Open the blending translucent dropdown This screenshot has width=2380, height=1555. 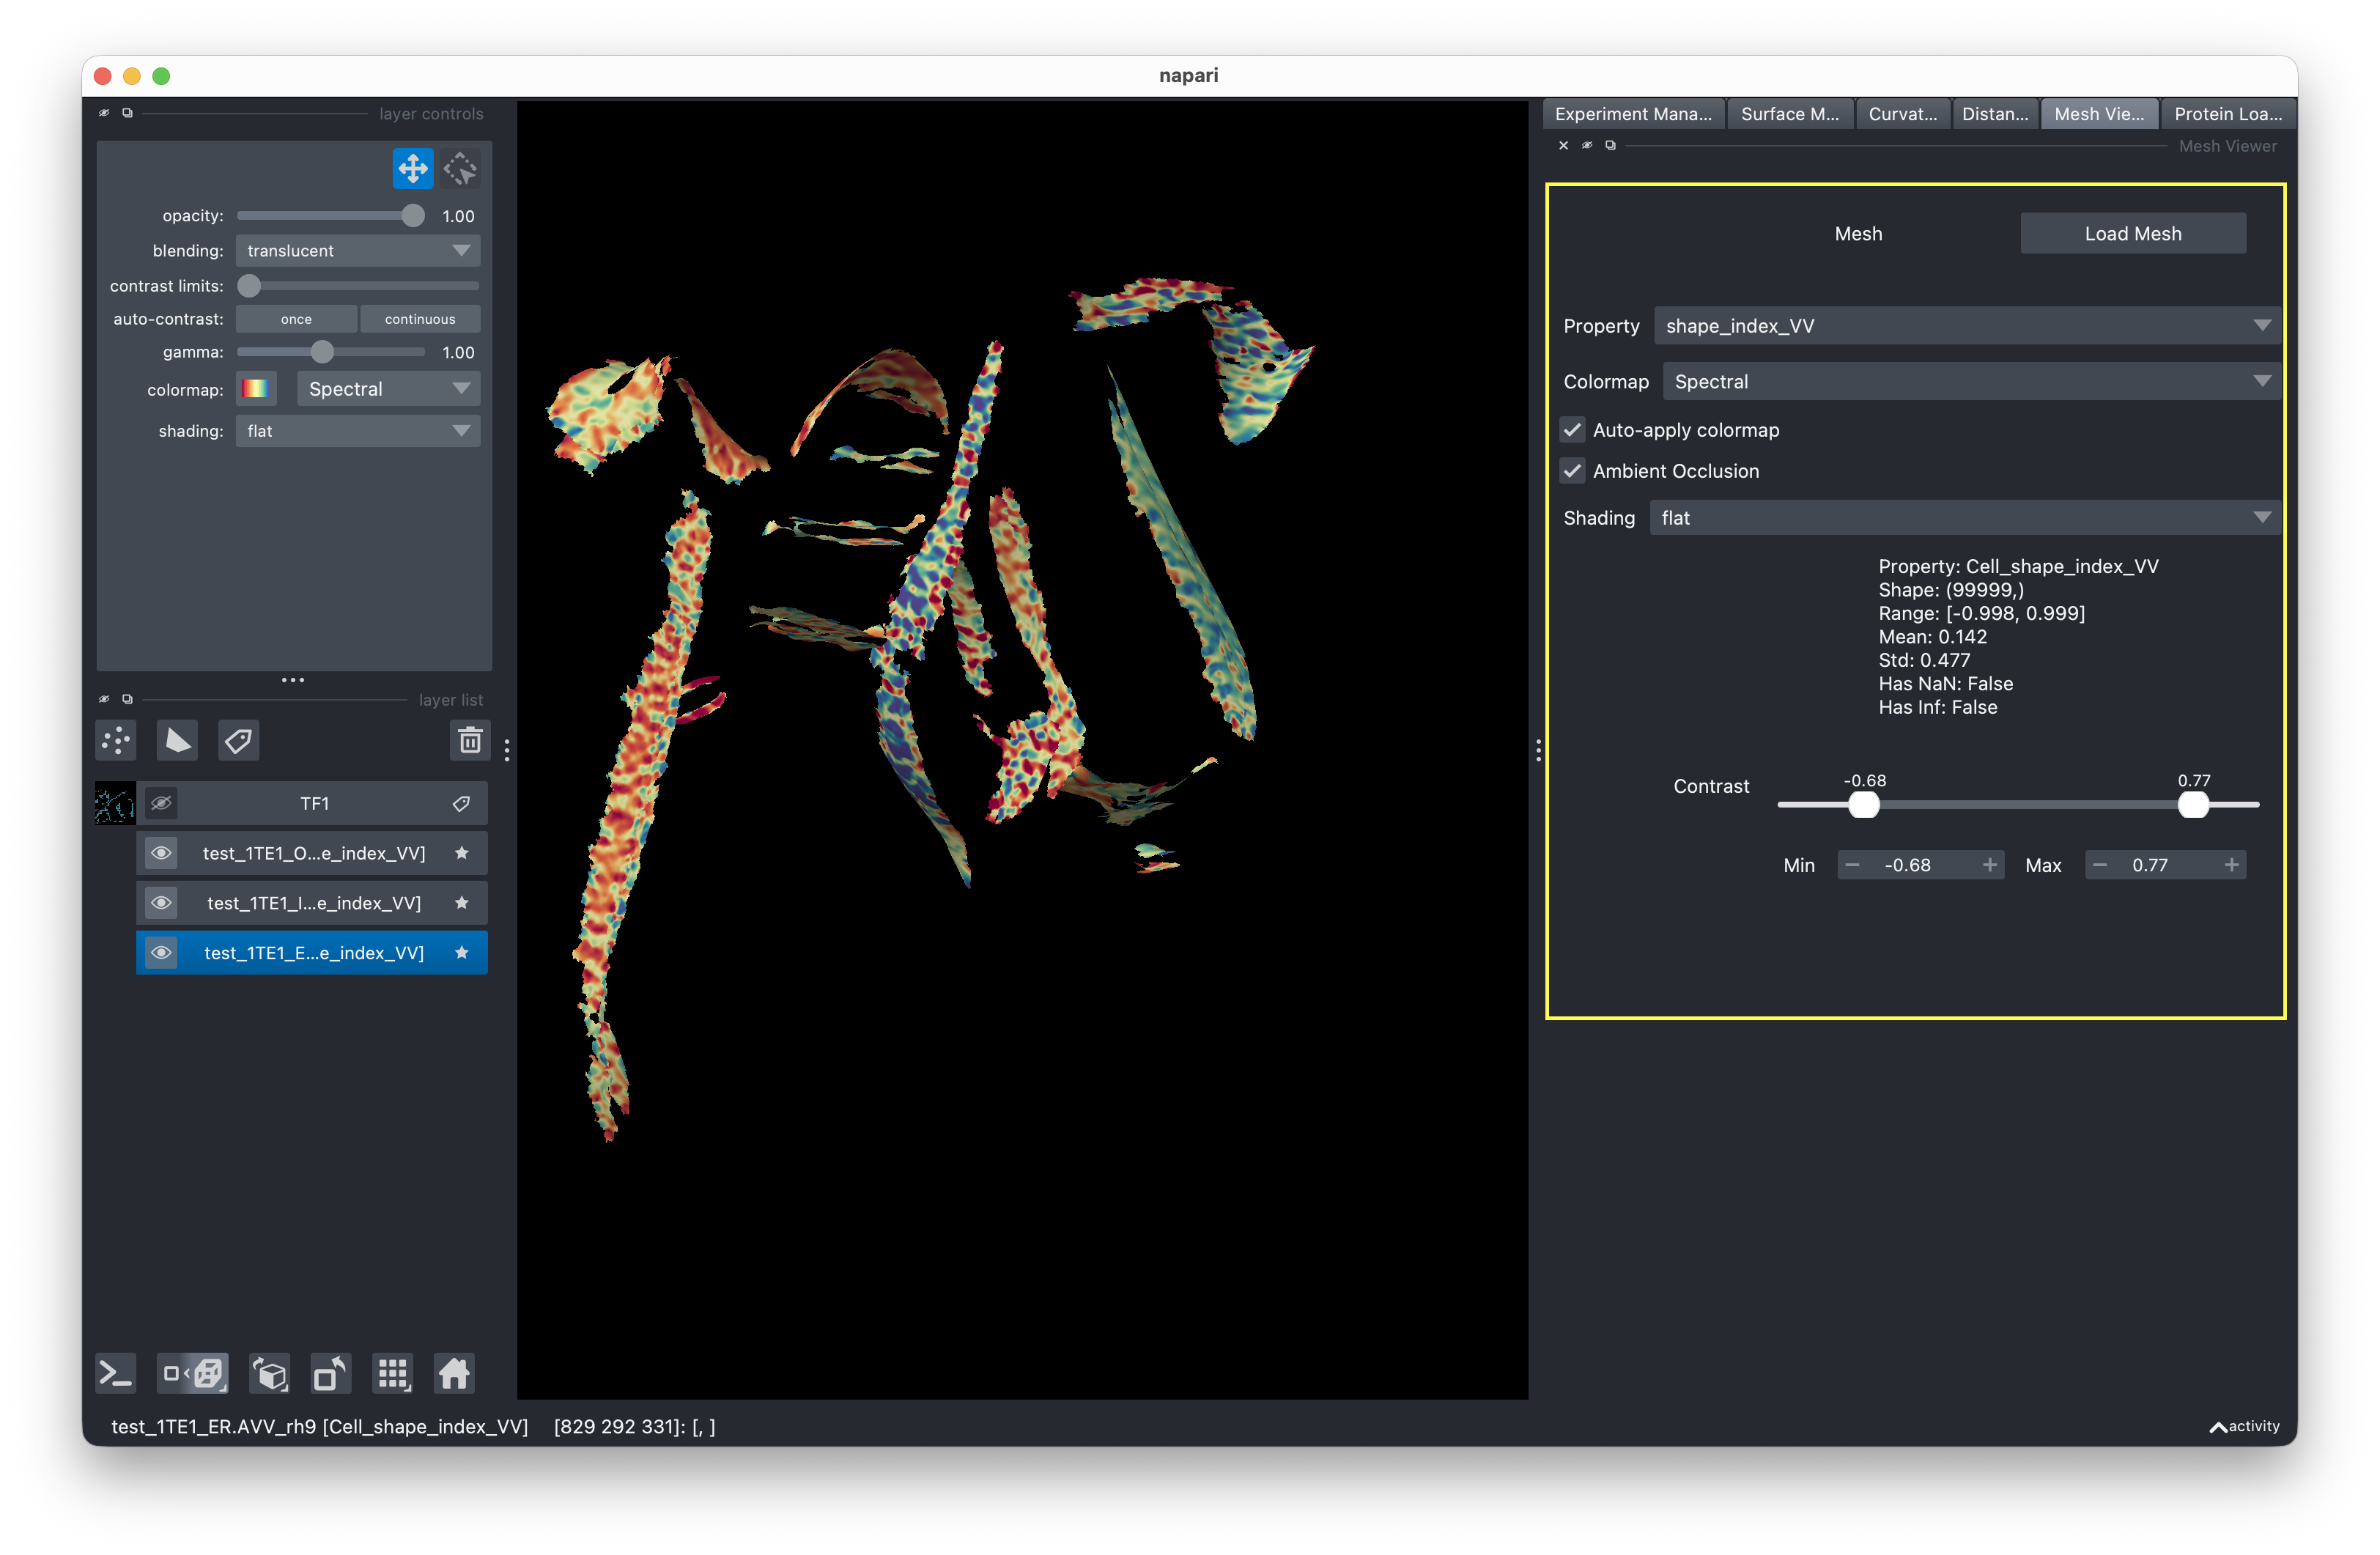click(x=358, y=251)
